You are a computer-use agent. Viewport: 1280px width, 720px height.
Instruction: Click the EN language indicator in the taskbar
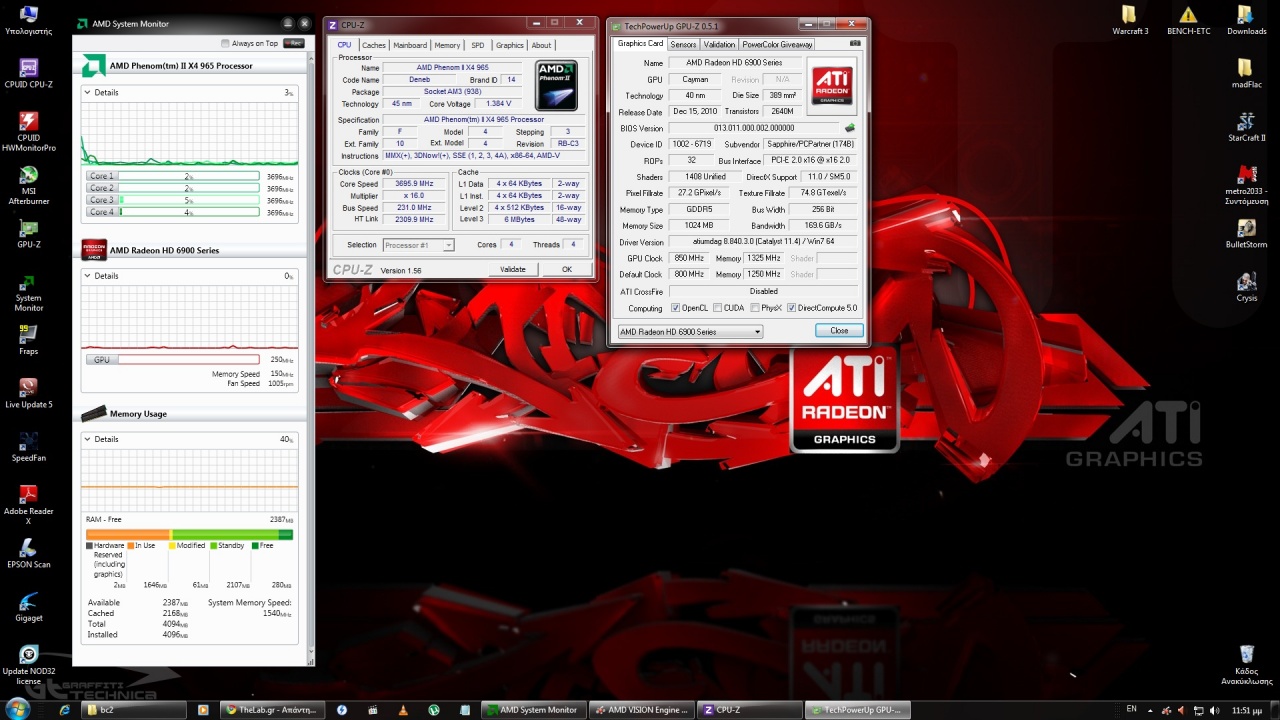[x=1131, y=709]
